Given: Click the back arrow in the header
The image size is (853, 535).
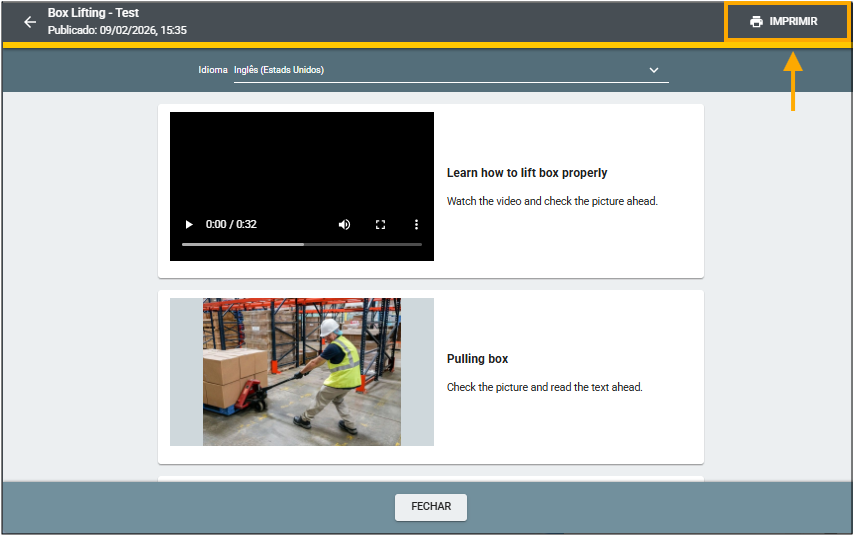Looking at the screenshot, I should coord(30,21).
